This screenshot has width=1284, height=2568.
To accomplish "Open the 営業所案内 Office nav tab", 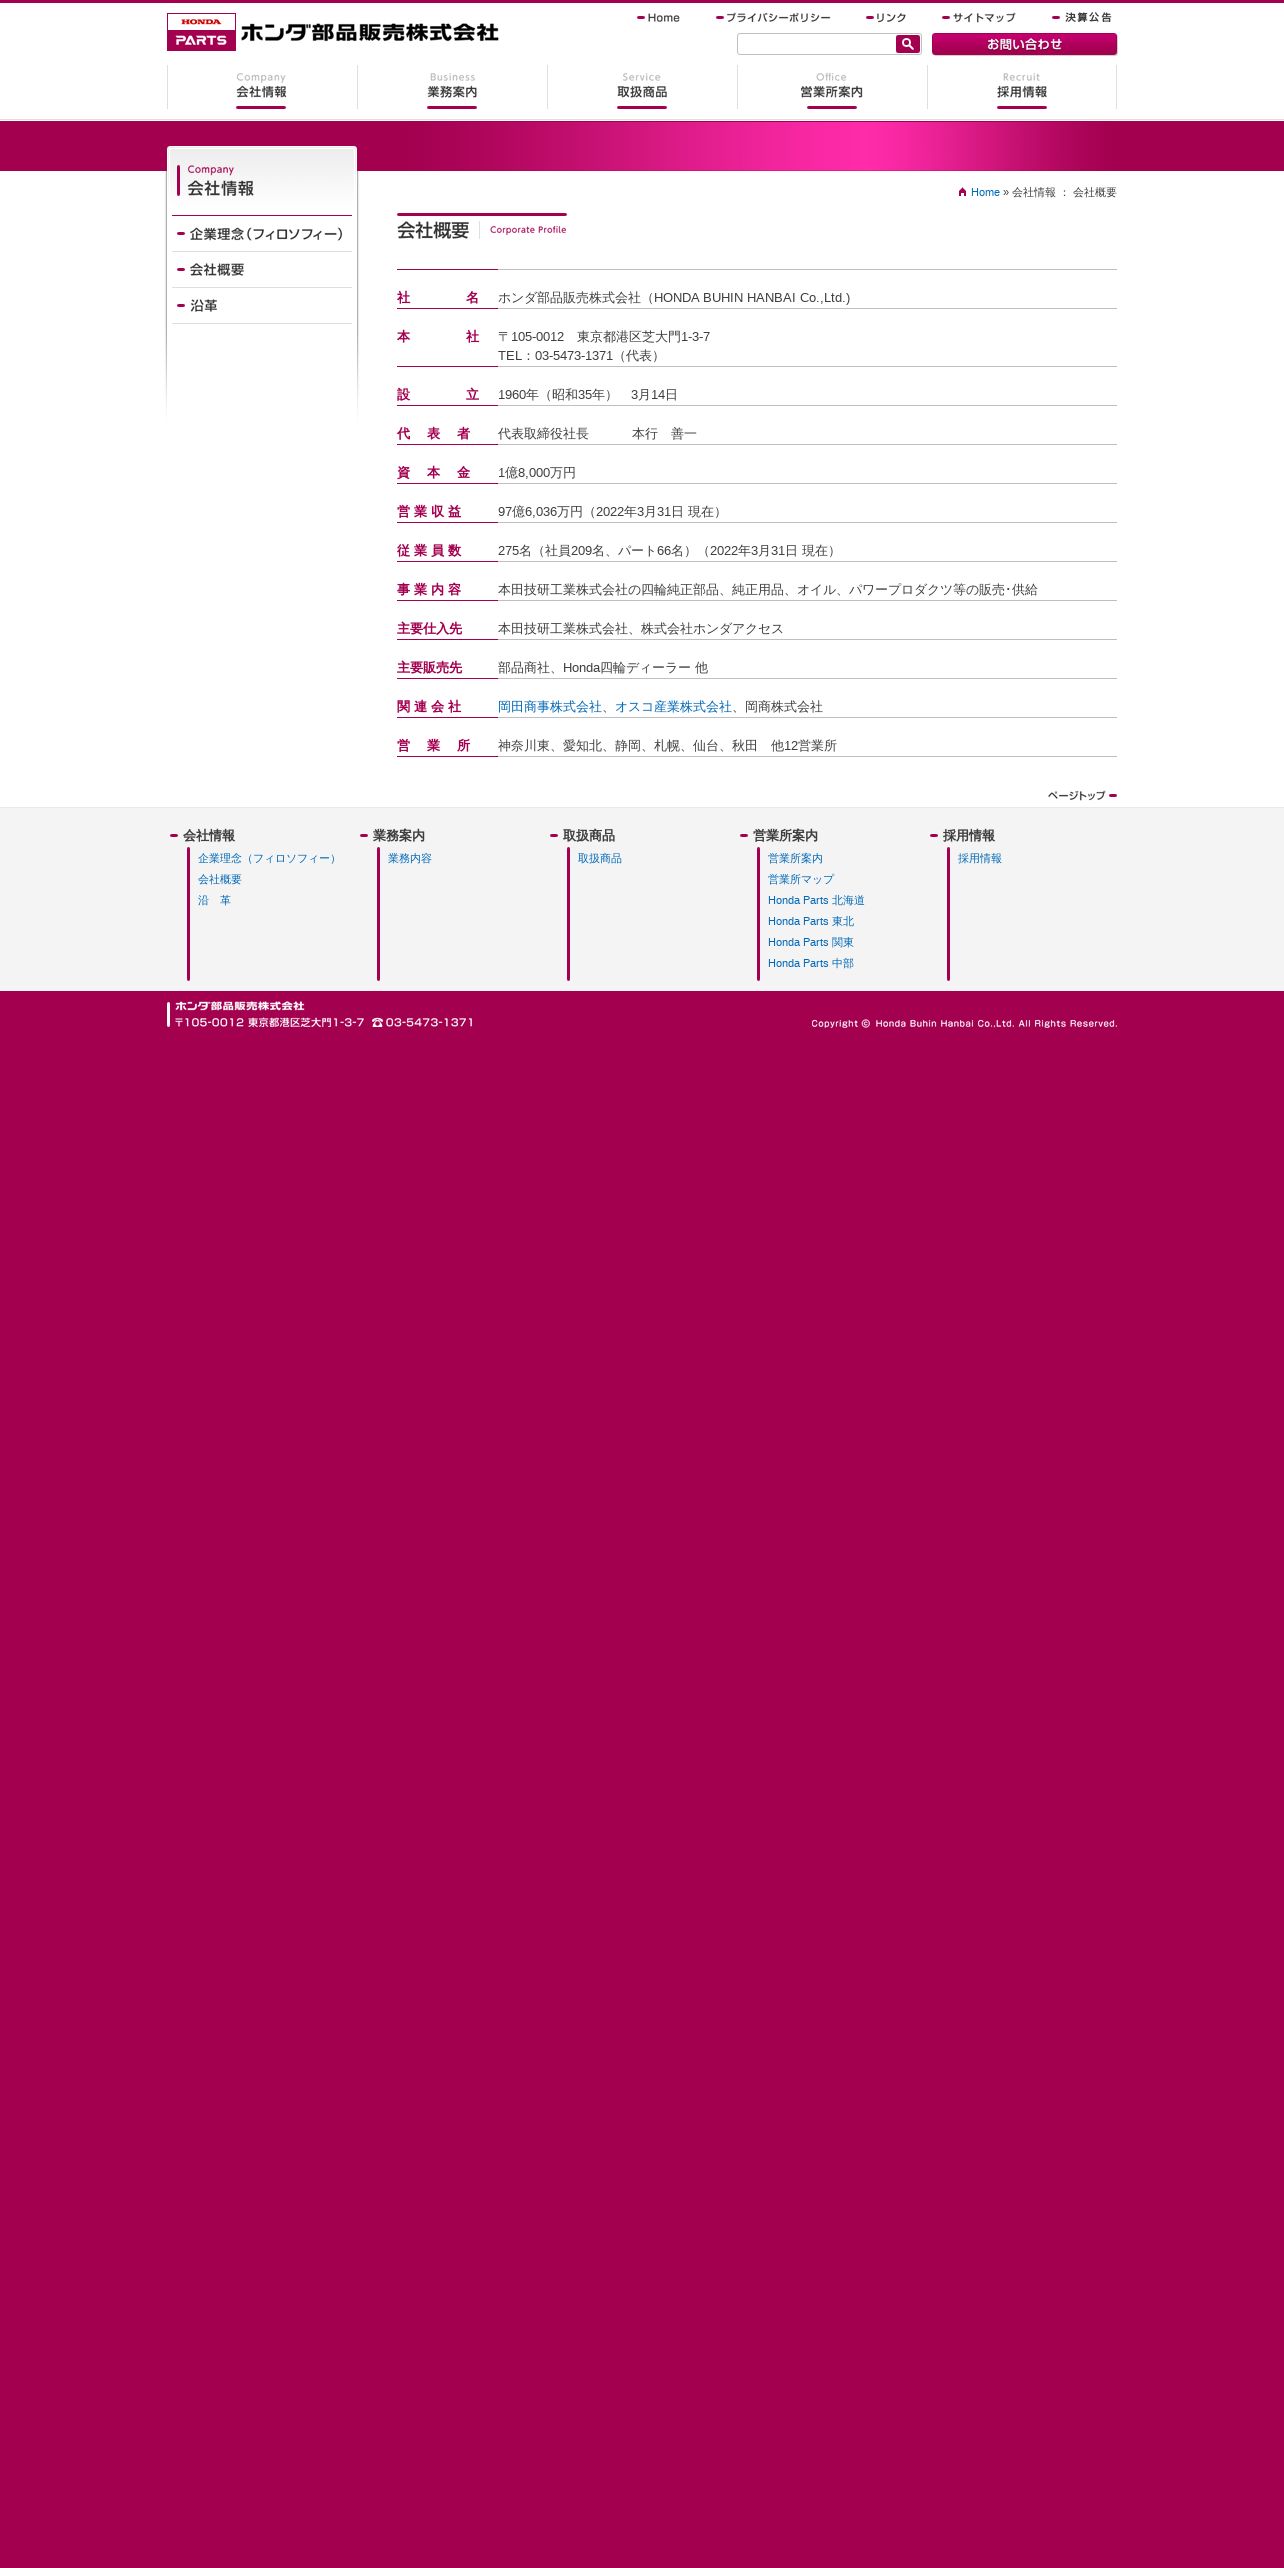I will (832, 88).
